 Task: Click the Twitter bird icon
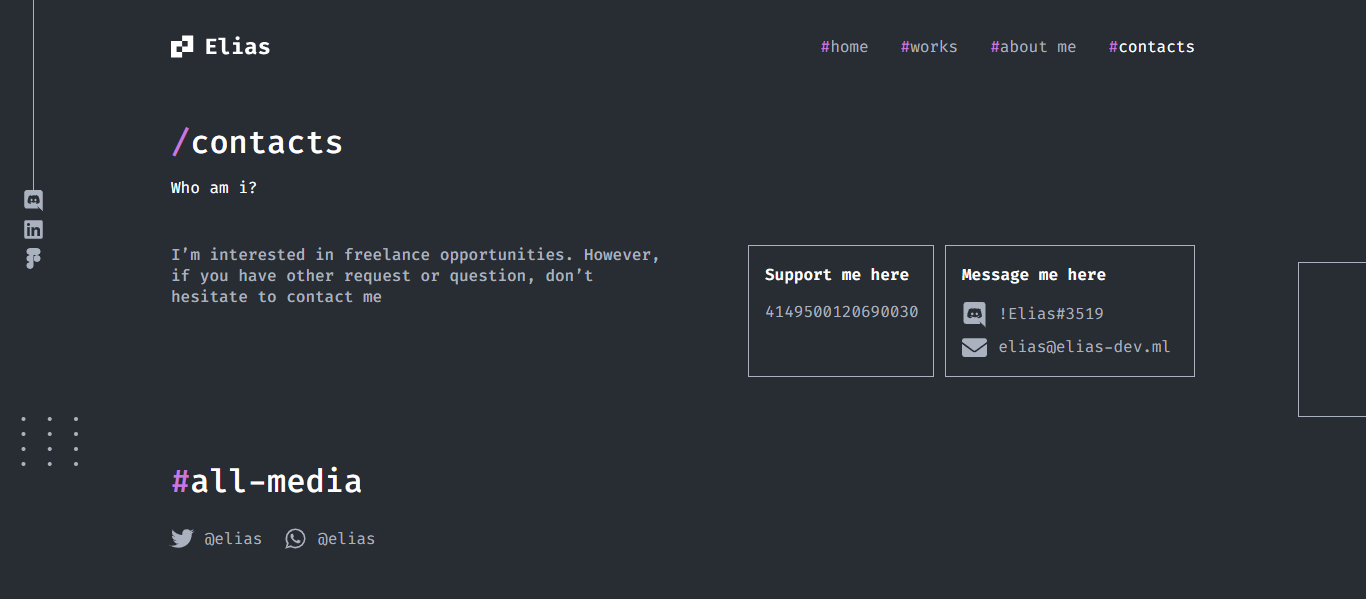click(x=182, y=539)
